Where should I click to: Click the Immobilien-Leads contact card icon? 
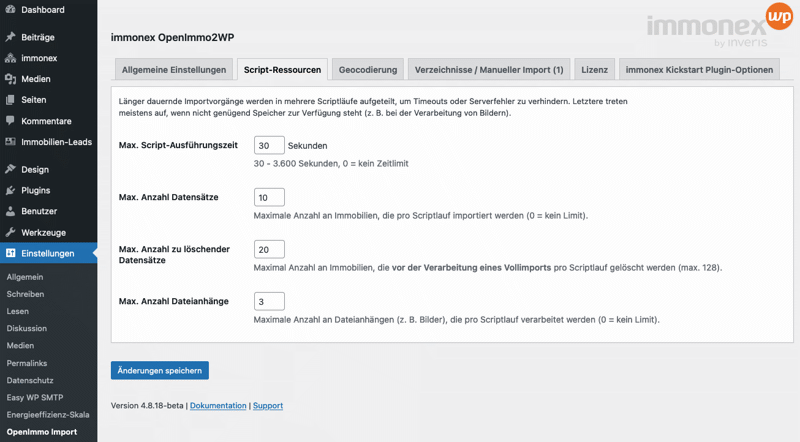(x=10, y=141)
